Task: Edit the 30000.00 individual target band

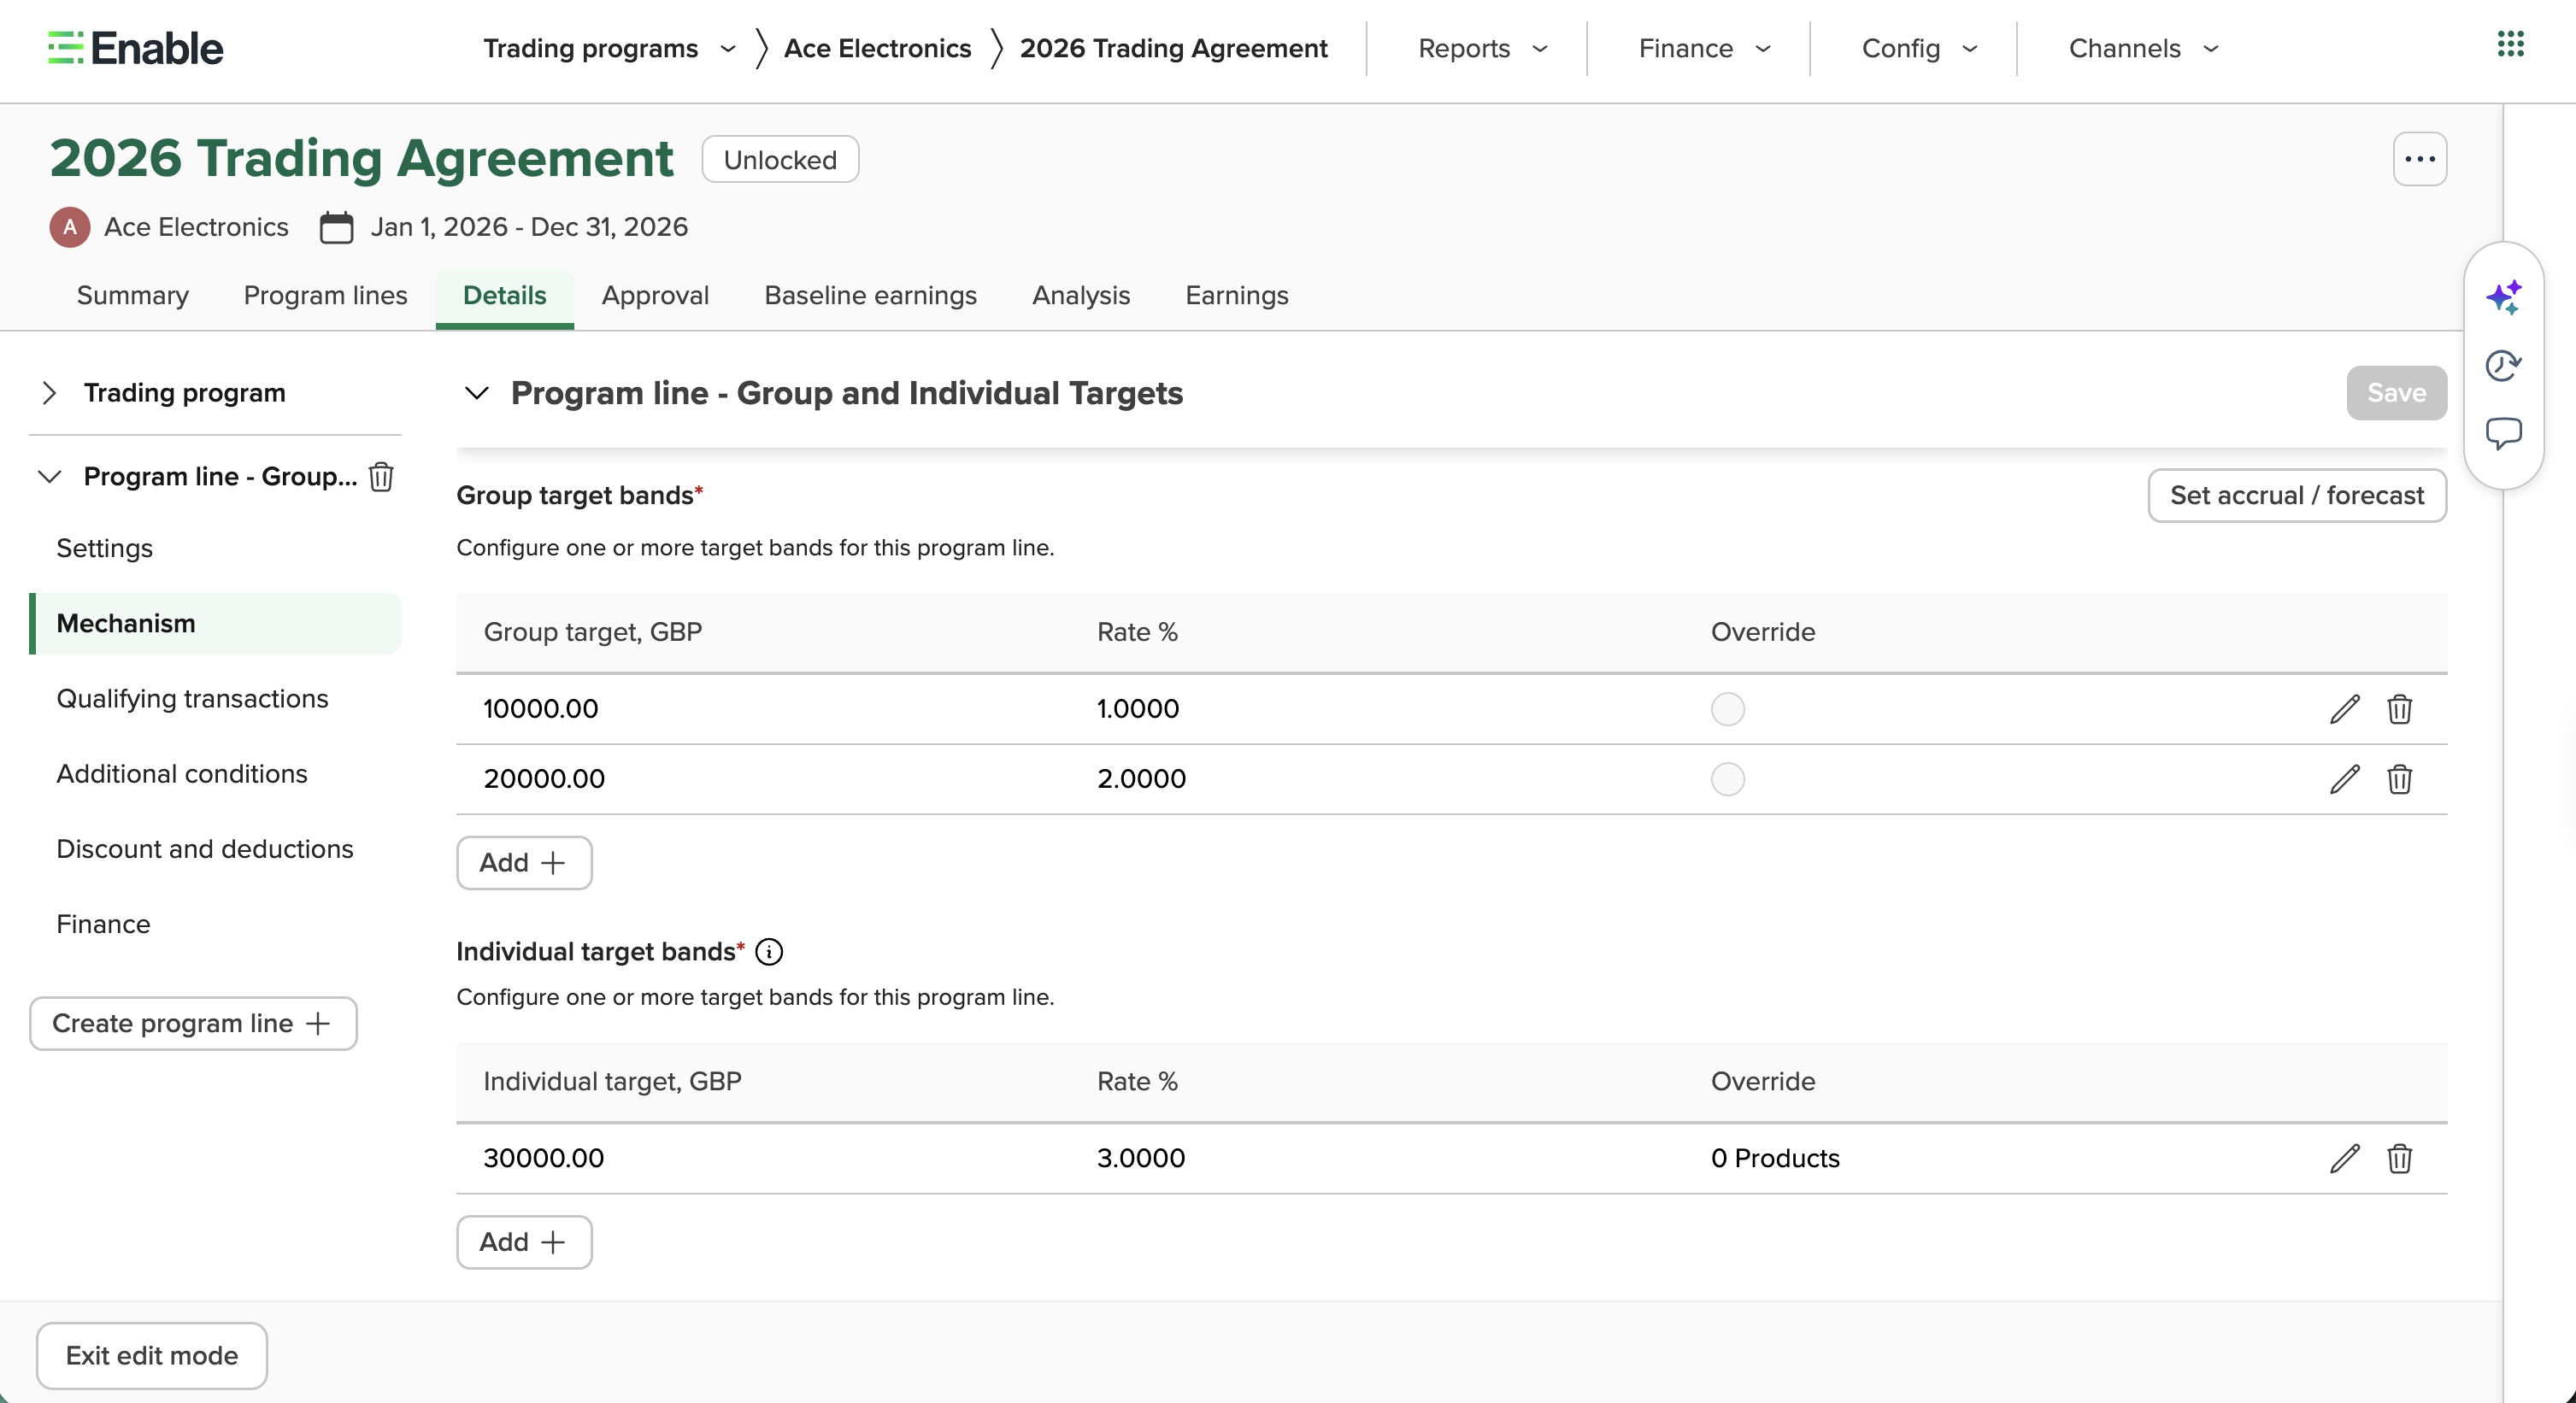Action: pyautogui.click(x=2344, y=1158)
